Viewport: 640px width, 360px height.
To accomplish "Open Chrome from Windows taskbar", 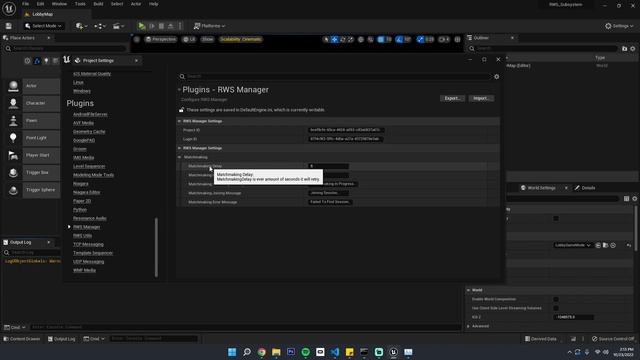I will point(262,352).
